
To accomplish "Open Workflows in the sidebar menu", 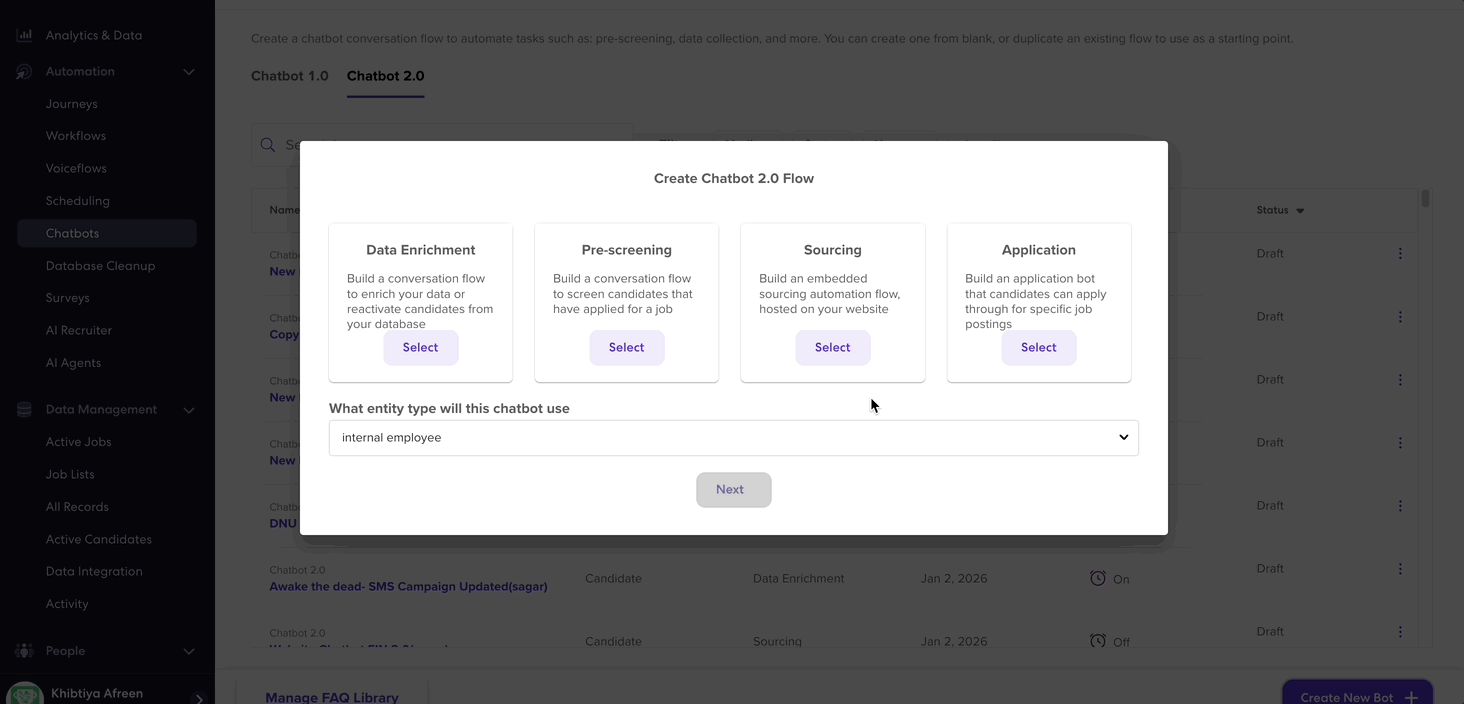I will (x=76, y=136).
